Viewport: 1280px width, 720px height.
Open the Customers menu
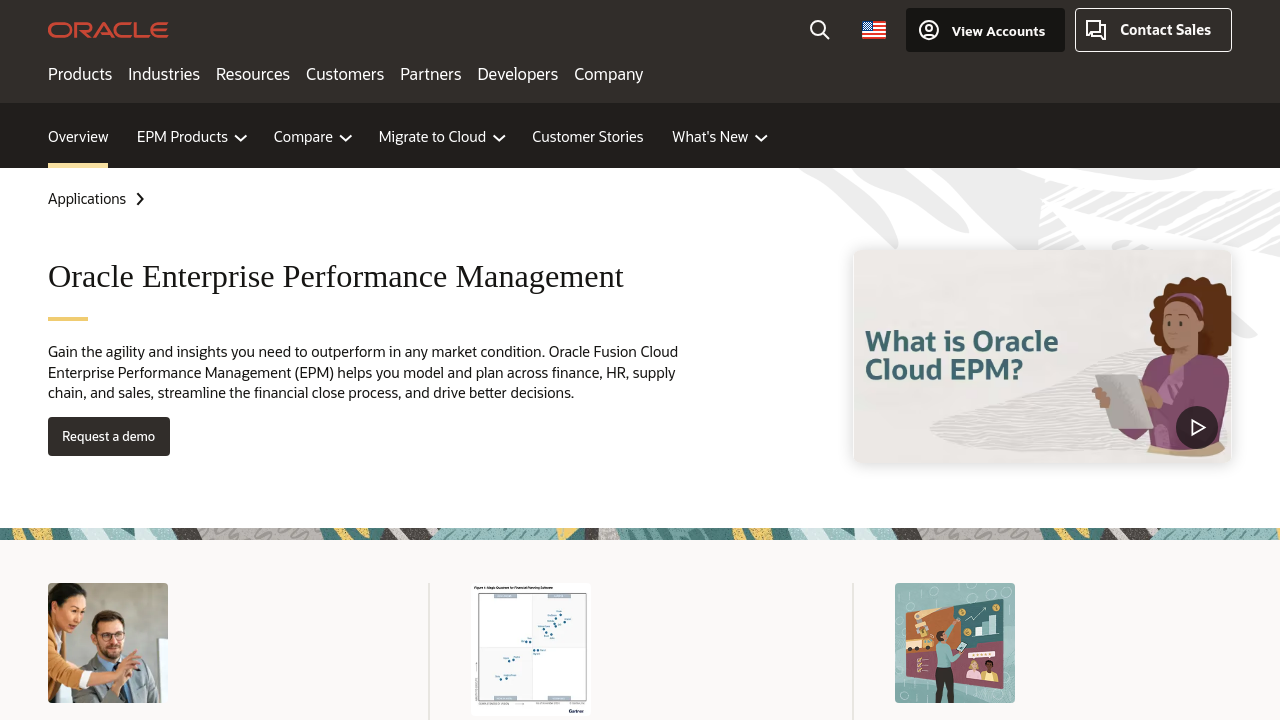click(345, 74)
